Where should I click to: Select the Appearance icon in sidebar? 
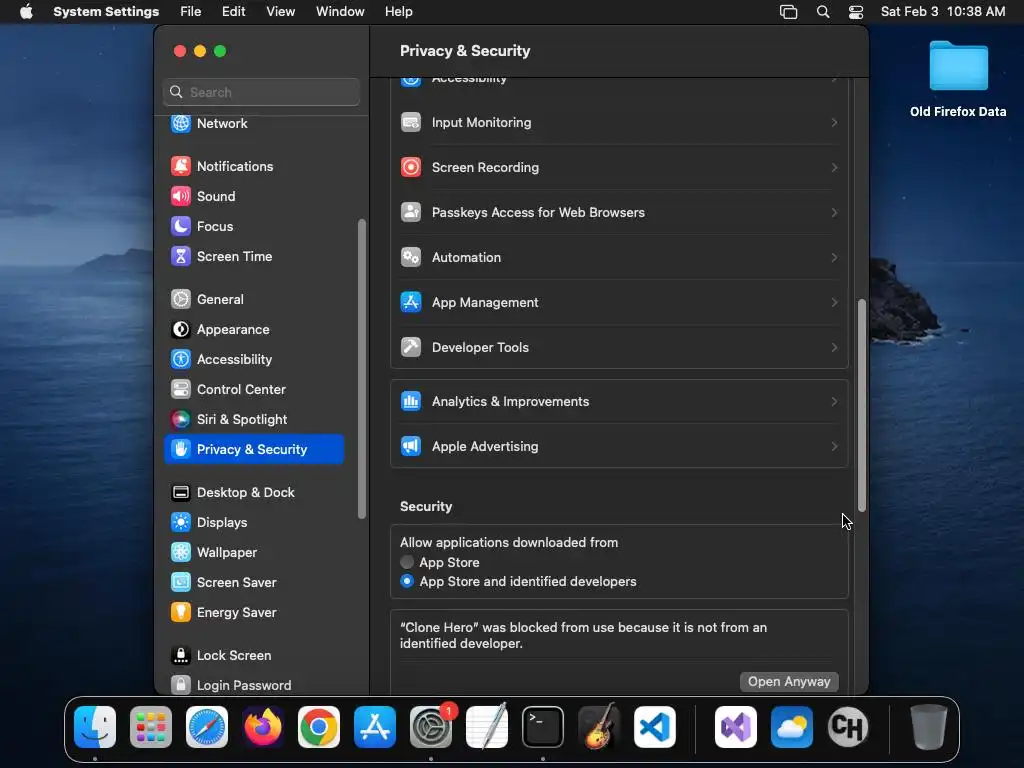tap(181, 329)
